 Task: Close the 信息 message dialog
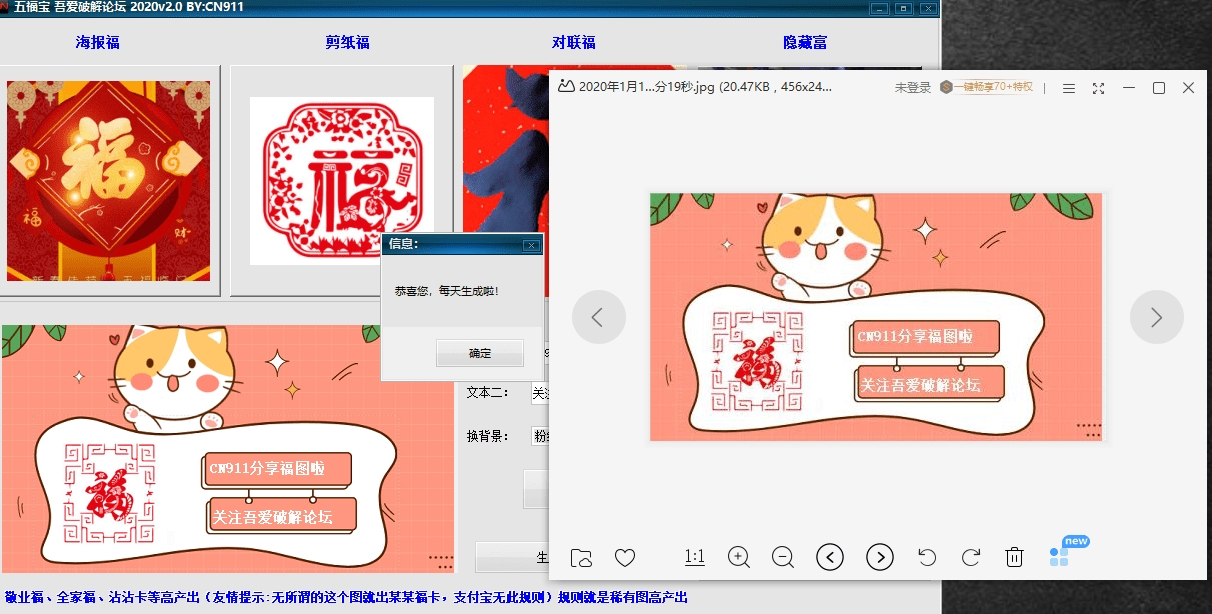coord(532,244)
